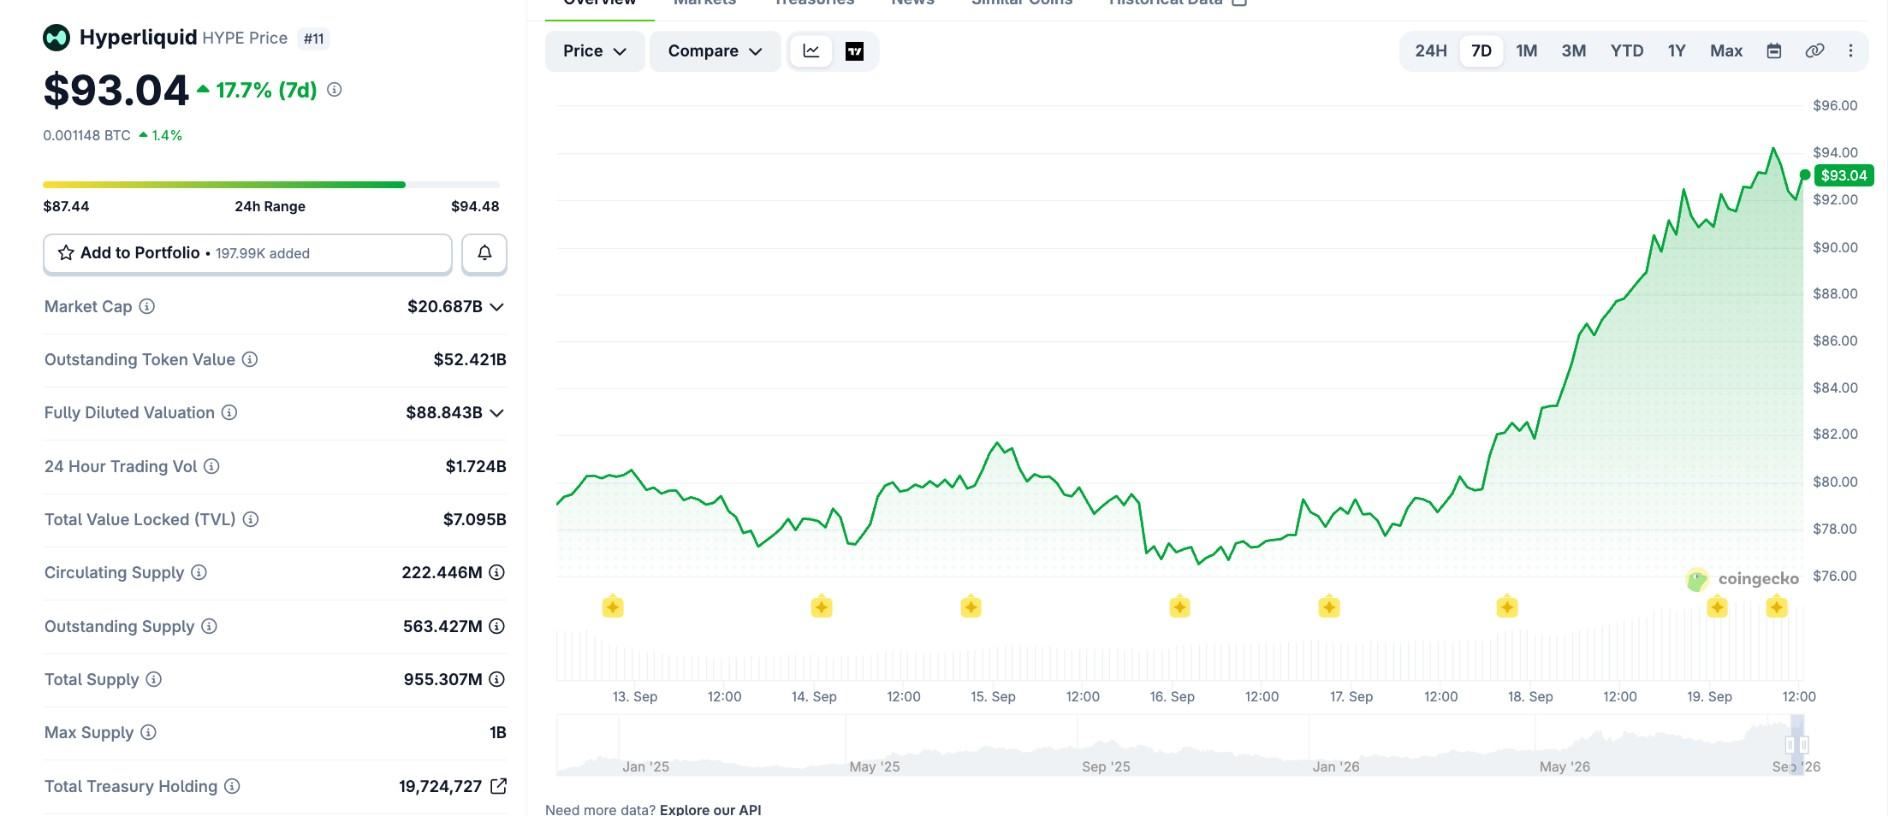The width and height of the screenshot is (1900, 816).
Task: Open the chart calendar date picker icon
Action: coord(1774,51)
